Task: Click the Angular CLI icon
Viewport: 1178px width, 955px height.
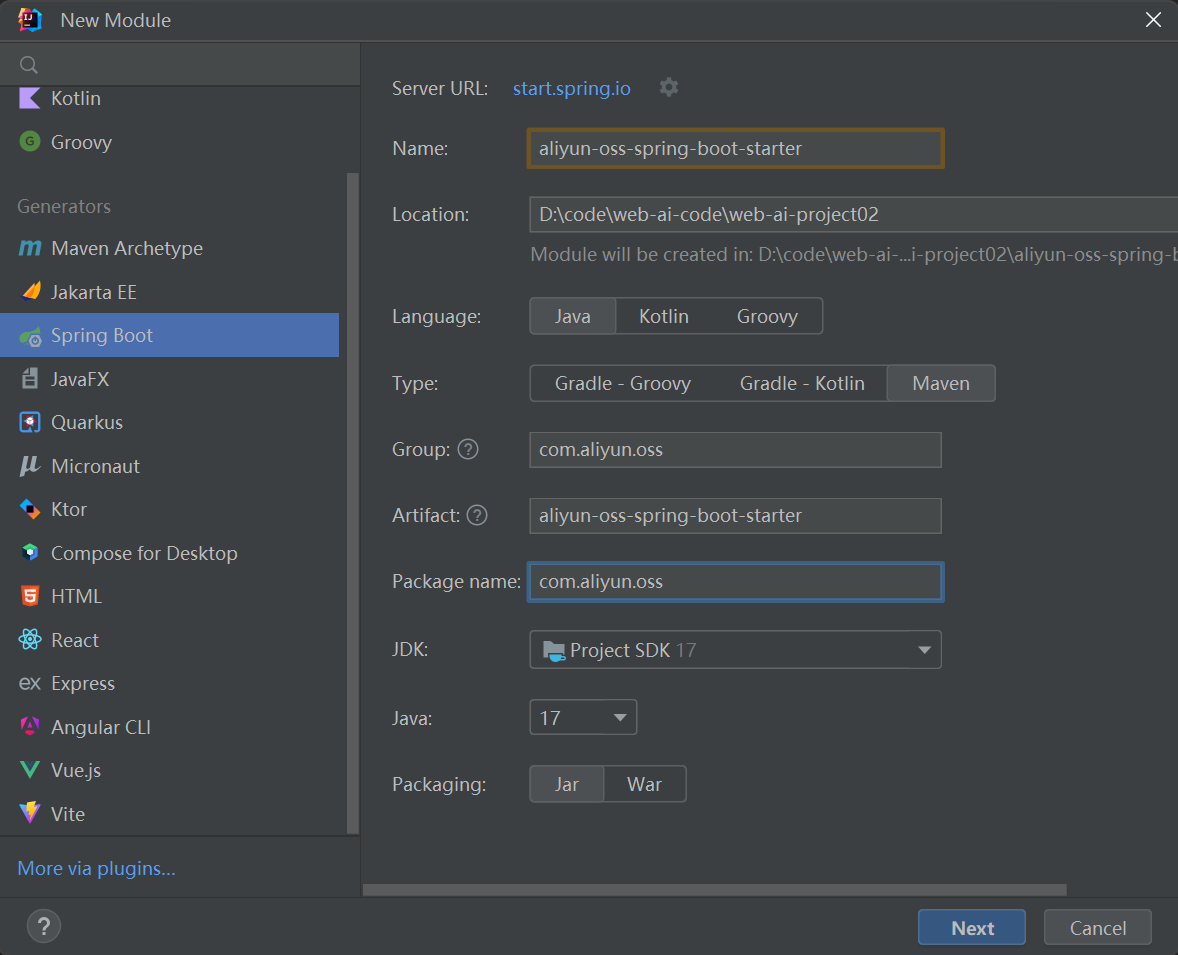Action: pos(29,727)
